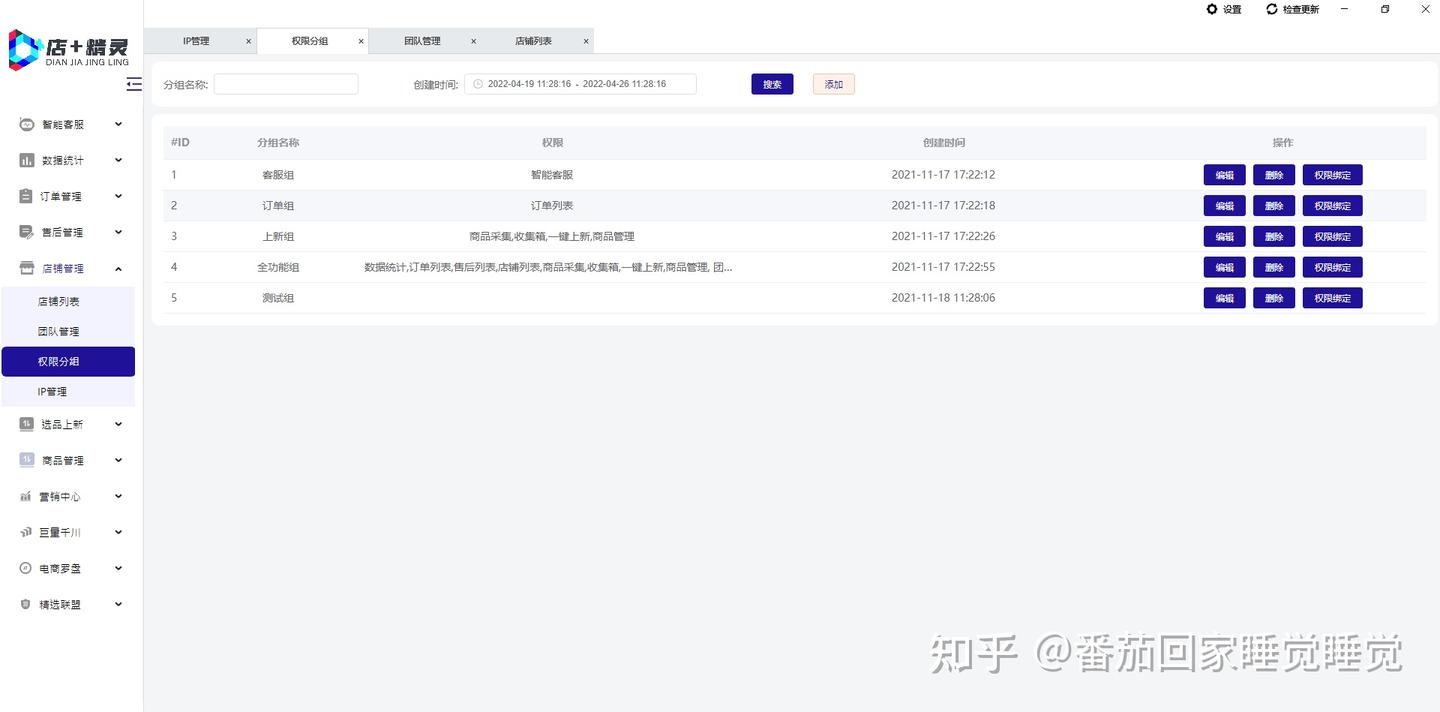Edit the 全功能组 row

[1224, 268]
